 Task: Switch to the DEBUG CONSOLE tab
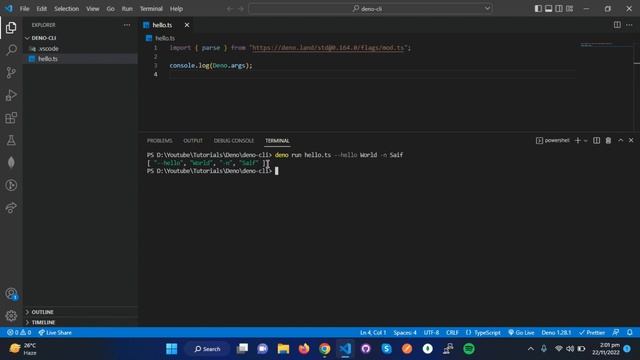click(234, 141)
